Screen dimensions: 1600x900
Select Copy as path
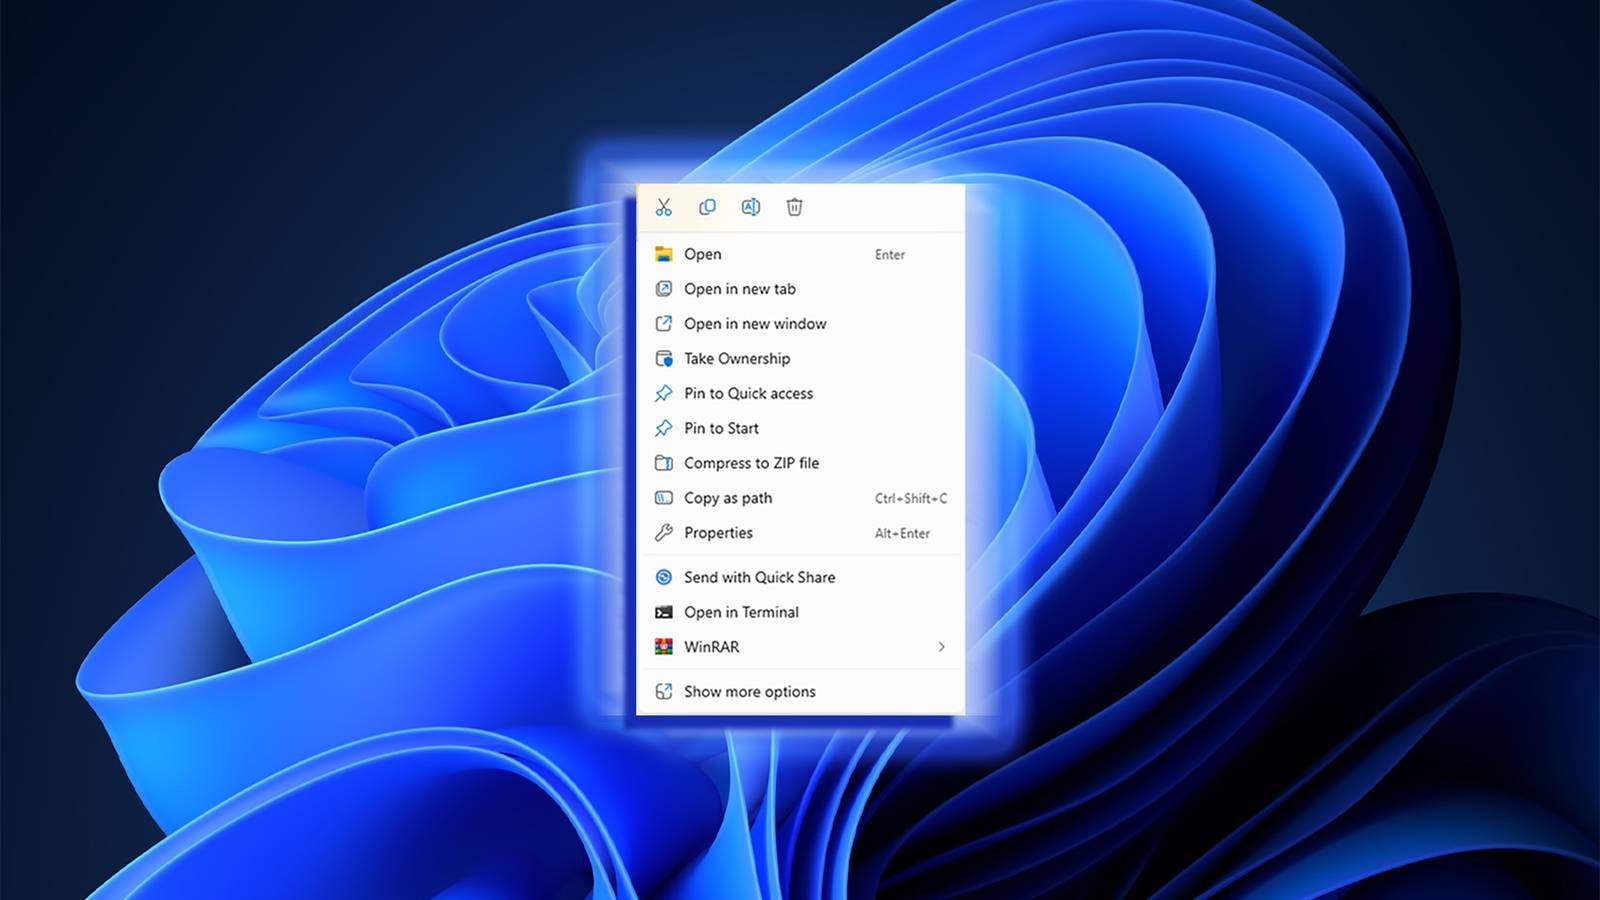pos(728,498)
